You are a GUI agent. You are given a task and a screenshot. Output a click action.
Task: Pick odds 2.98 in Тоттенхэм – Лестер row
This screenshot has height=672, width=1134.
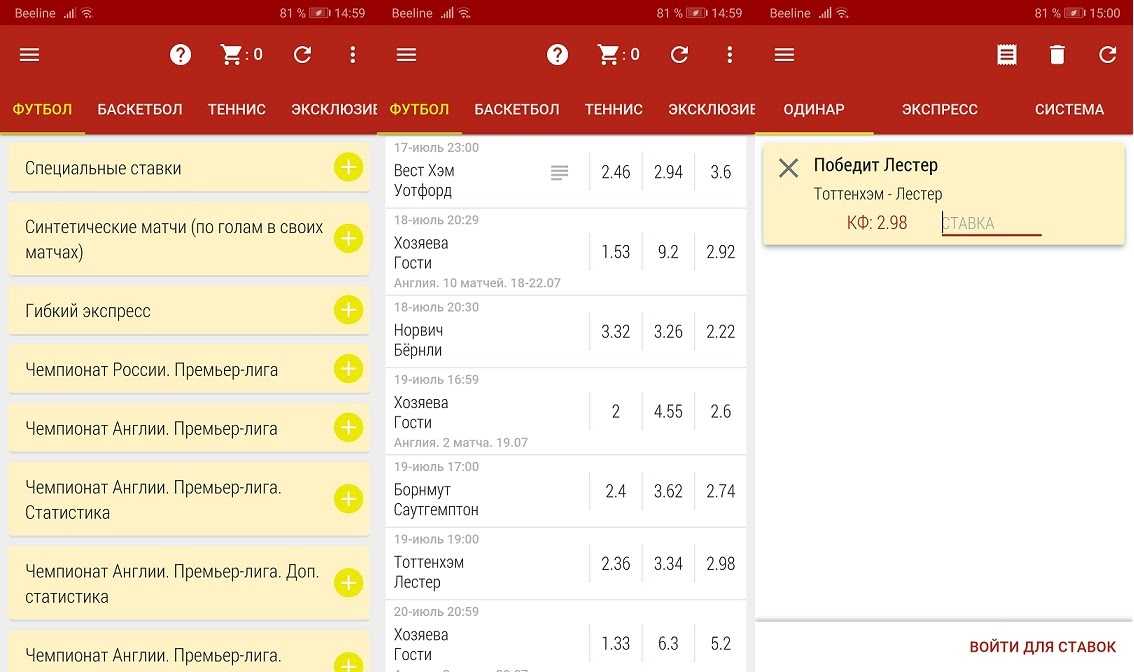point(720,563)
